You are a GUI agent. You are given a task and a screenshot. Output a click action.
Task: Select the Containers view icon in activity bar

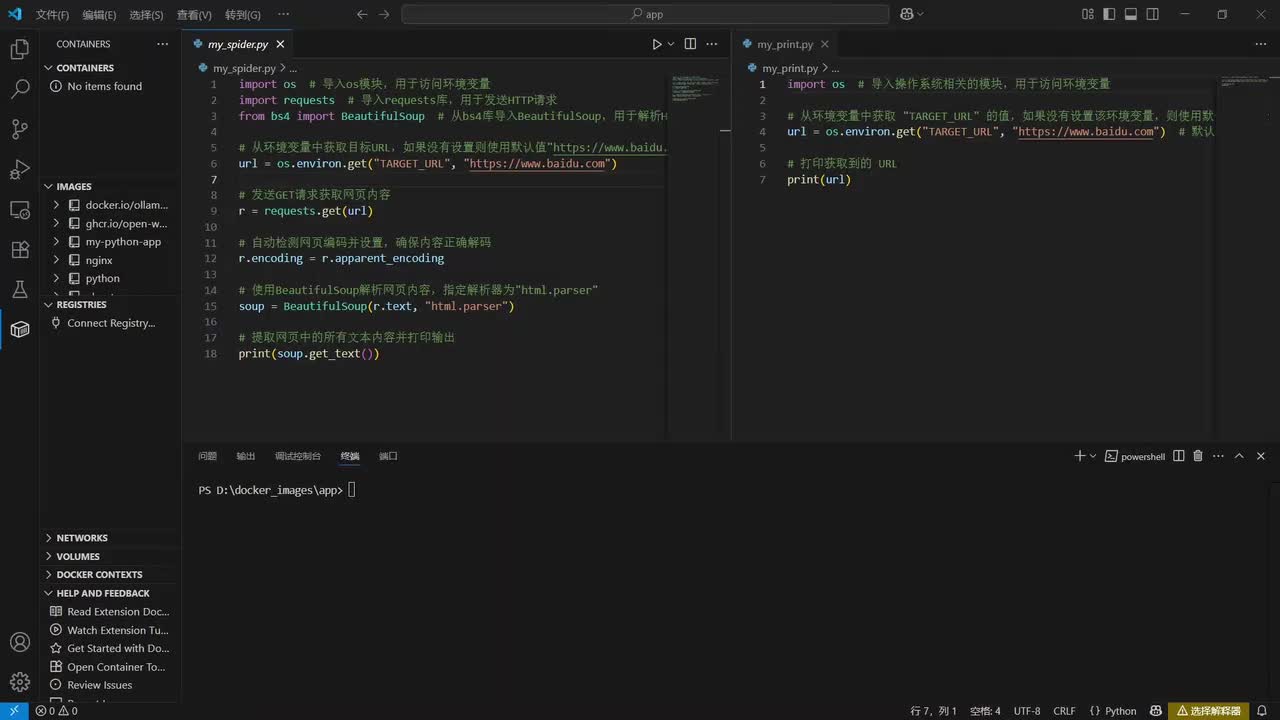click(19, 329)
